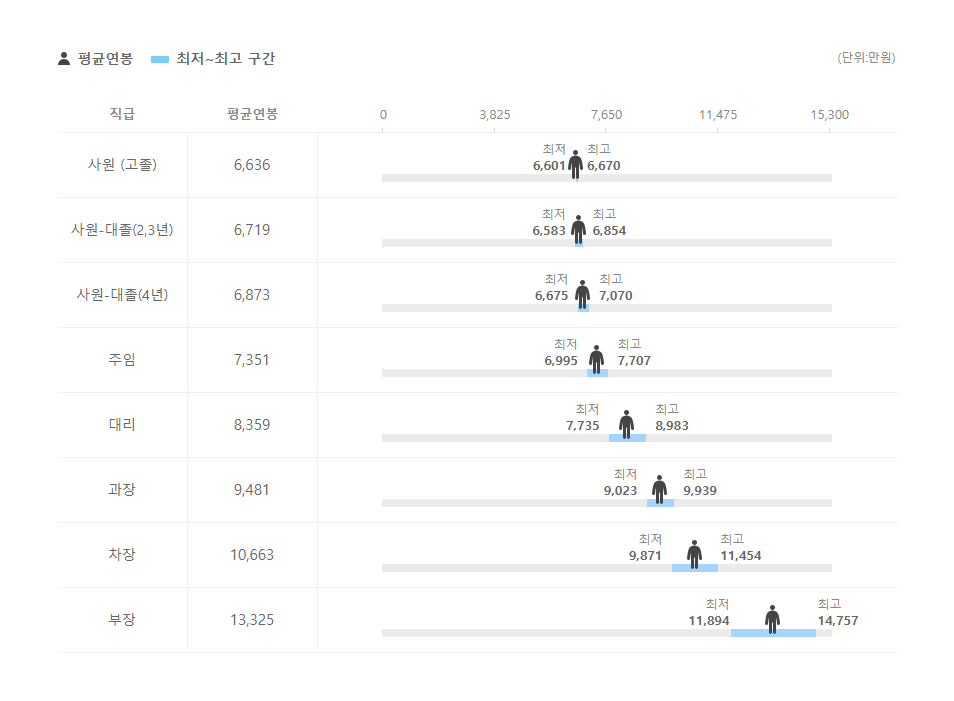Click the person icon in the 과장 row
Image resolution: width=954 pixels, height=701 pixels.
point(660,489)
